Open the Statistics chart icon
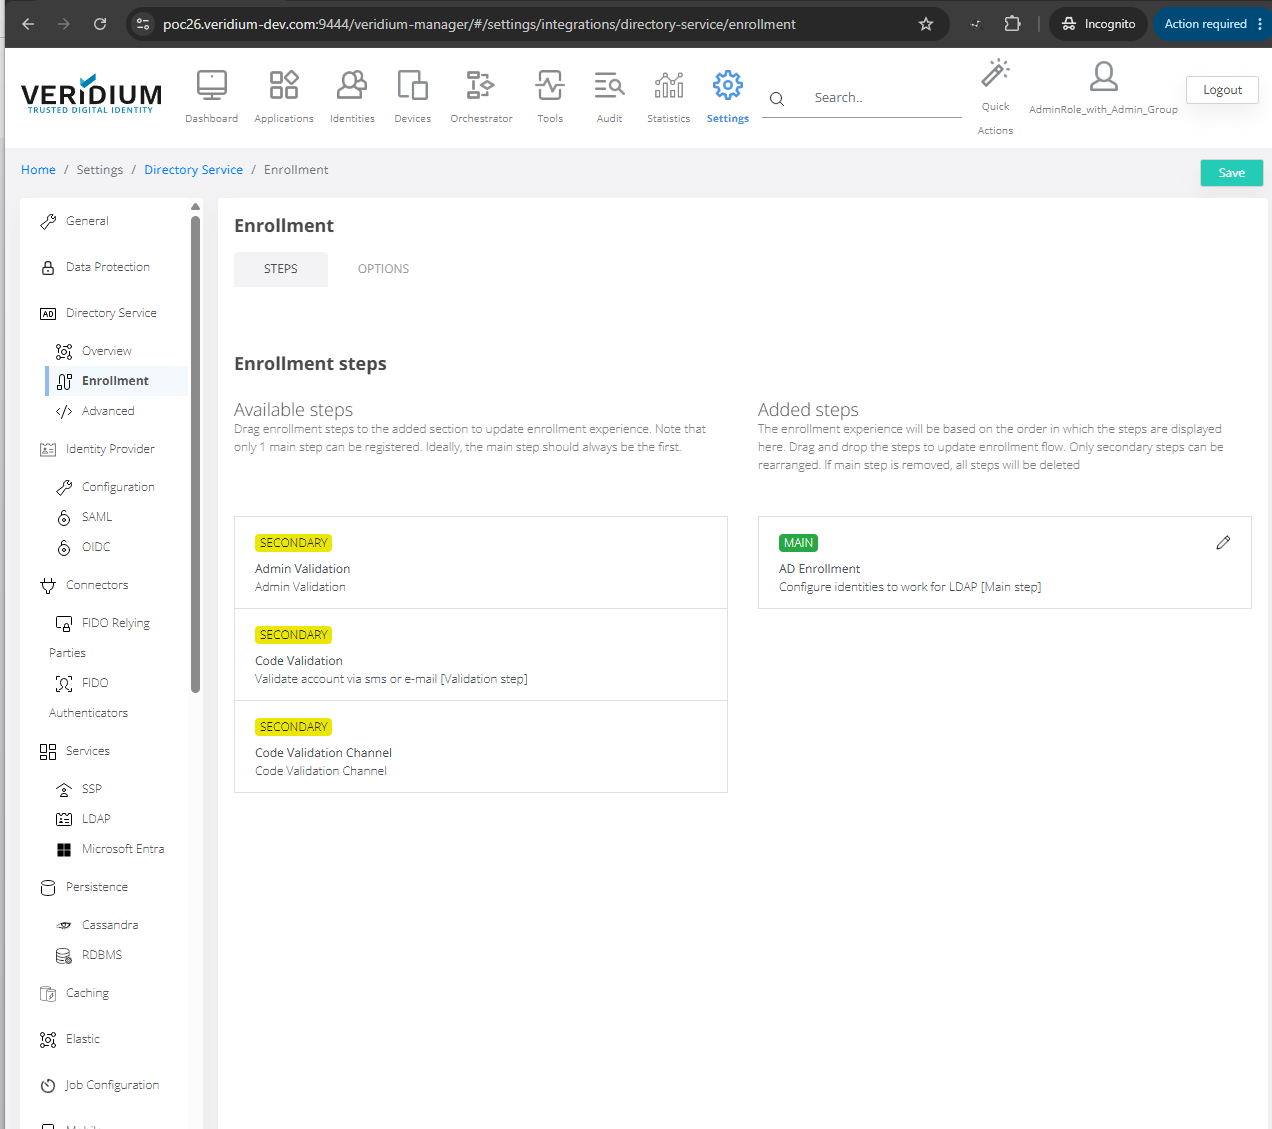 coord(669,85)
